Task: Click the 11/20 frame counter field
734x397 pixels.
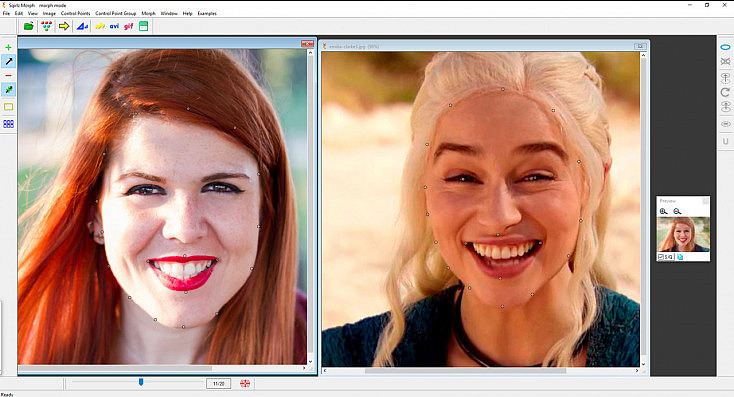Action: (x=219, y=383)
